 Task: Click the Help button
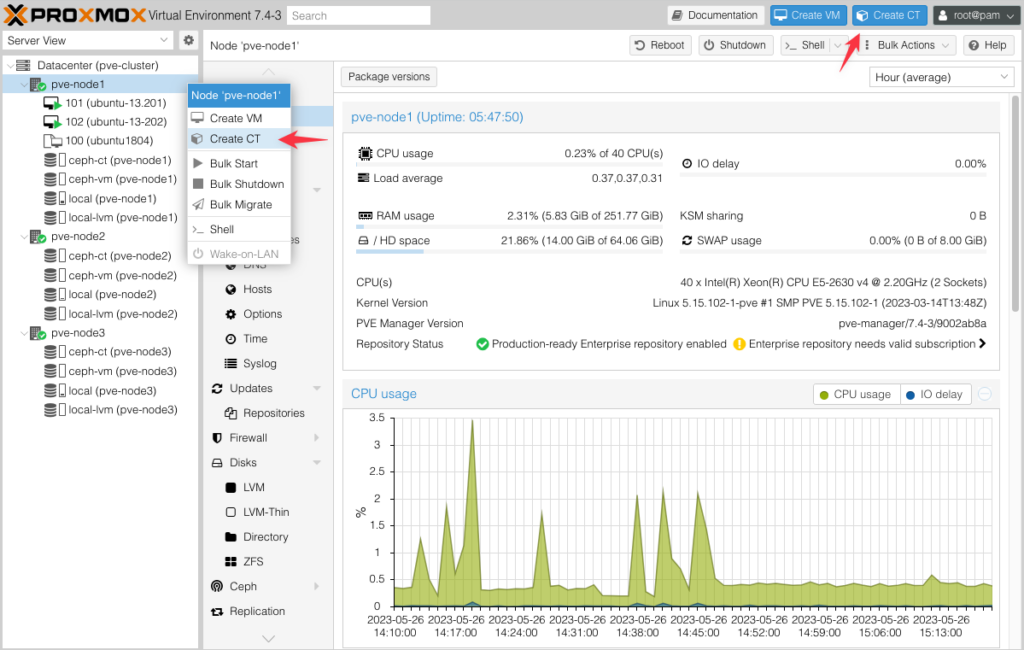tap(987, 45)
